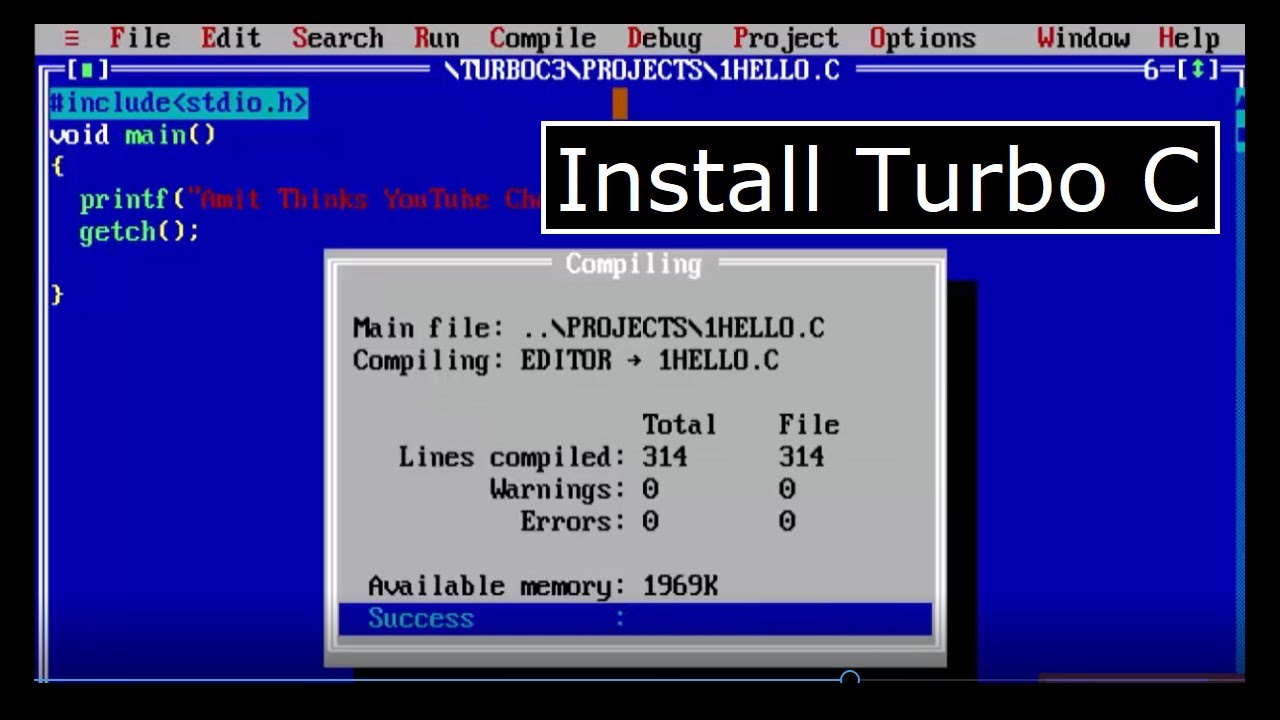
Task: Open the Run menu
Action: (x=436, y=39)
